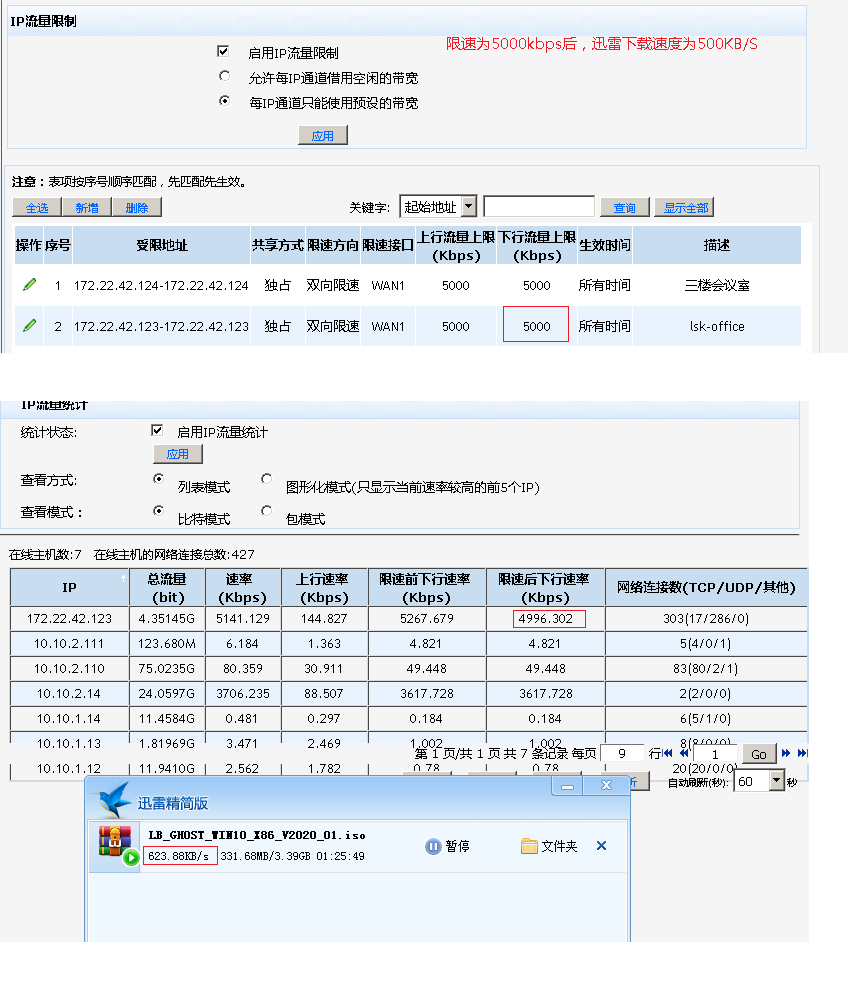Screen dimensions: 848x987
Task: Click the 10.10.2.14 row IP
Action: (x=69, y=694)
